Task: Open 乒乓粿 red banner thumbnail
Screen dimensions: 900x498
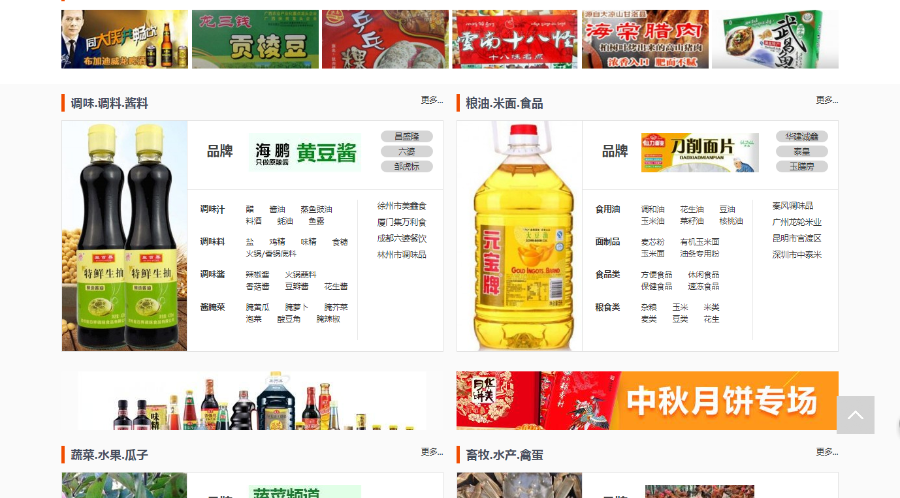Action: tap(385, 39)
